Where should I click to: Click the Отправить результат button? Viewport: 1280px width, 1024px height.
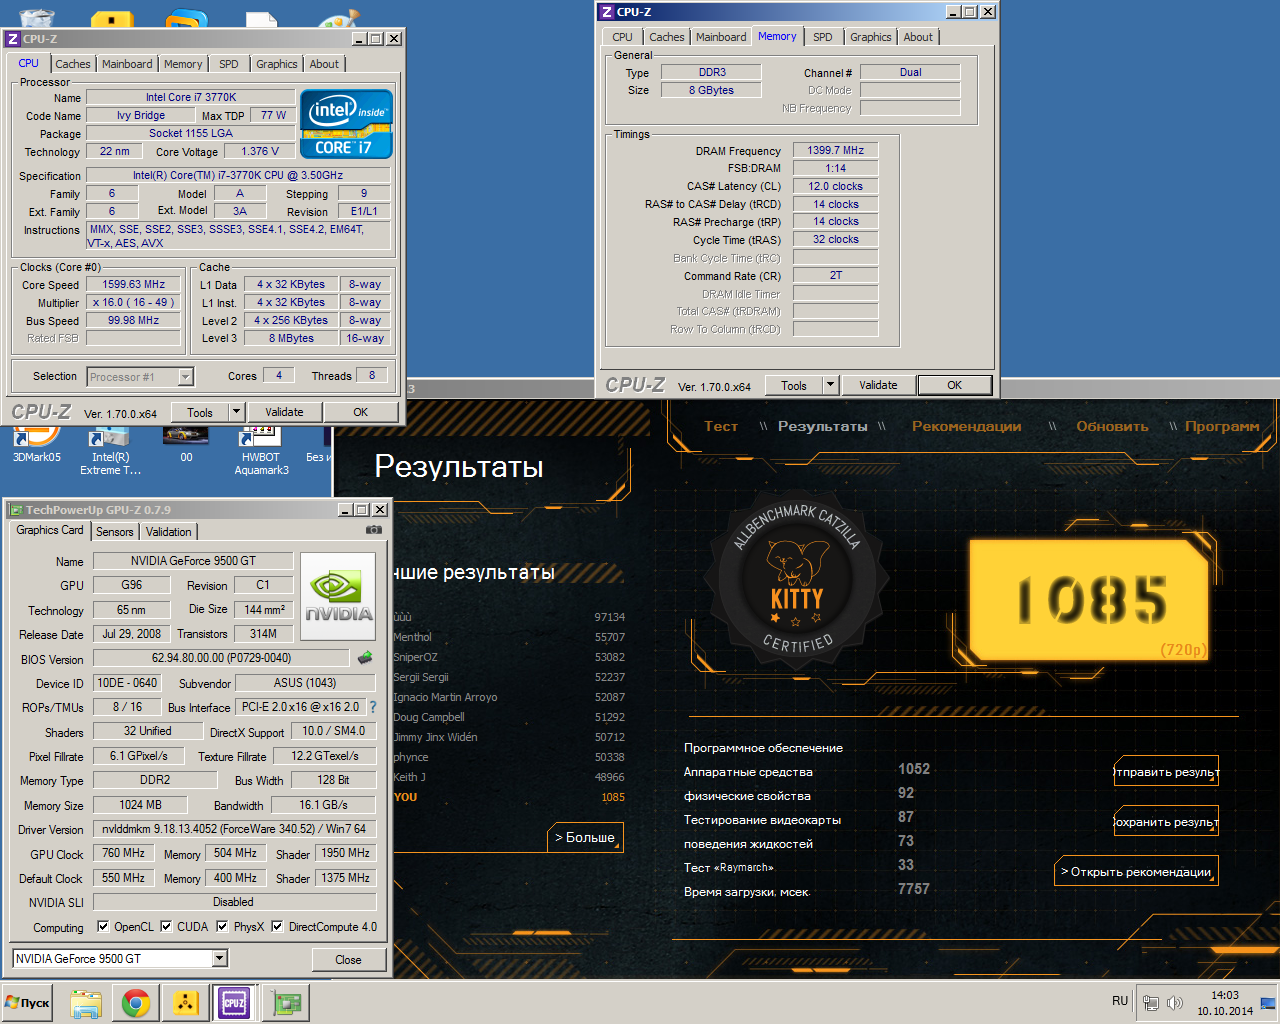point(1166,772)
